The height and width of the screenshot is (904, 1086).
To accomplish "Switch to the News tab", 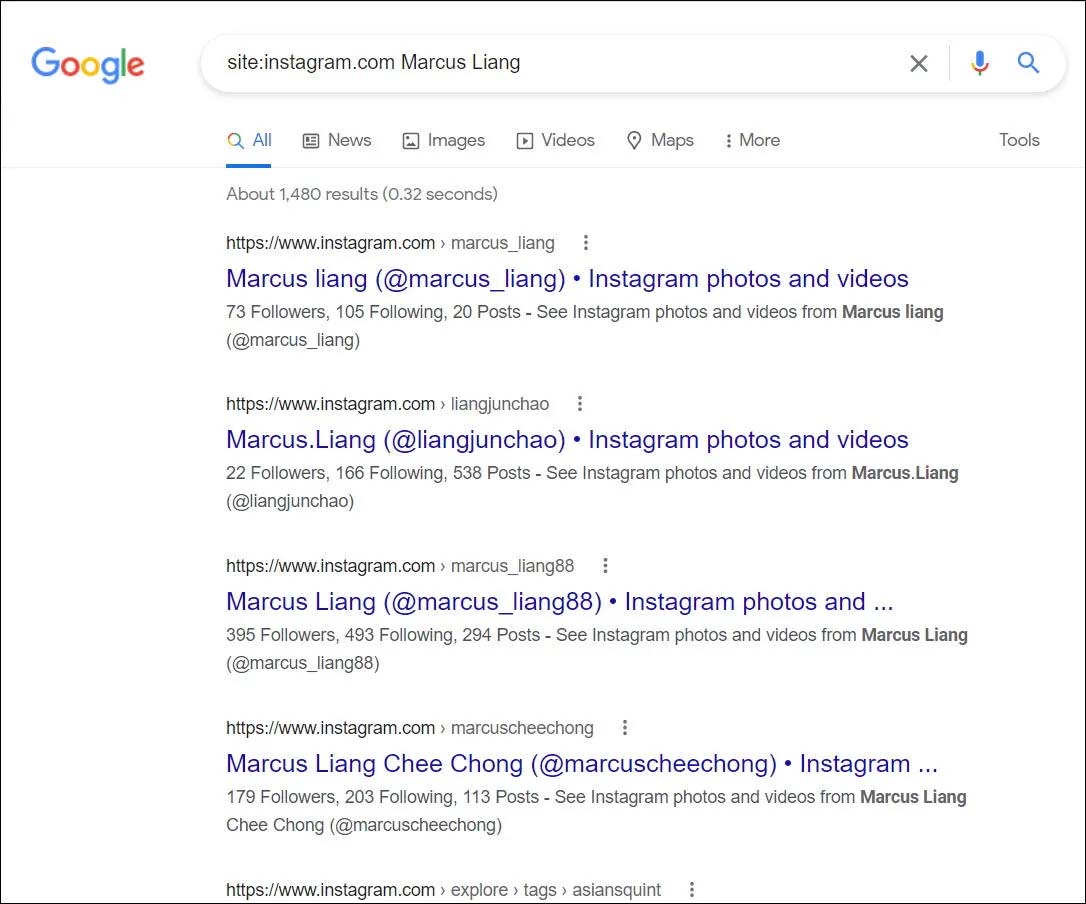I will coord(337,141).
